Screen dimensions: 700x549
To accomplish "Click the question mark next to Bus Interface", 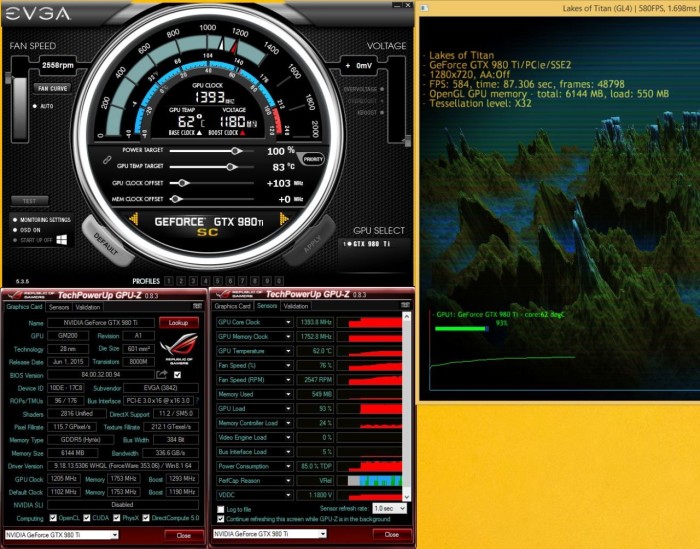I will click(x=197, y=401).
